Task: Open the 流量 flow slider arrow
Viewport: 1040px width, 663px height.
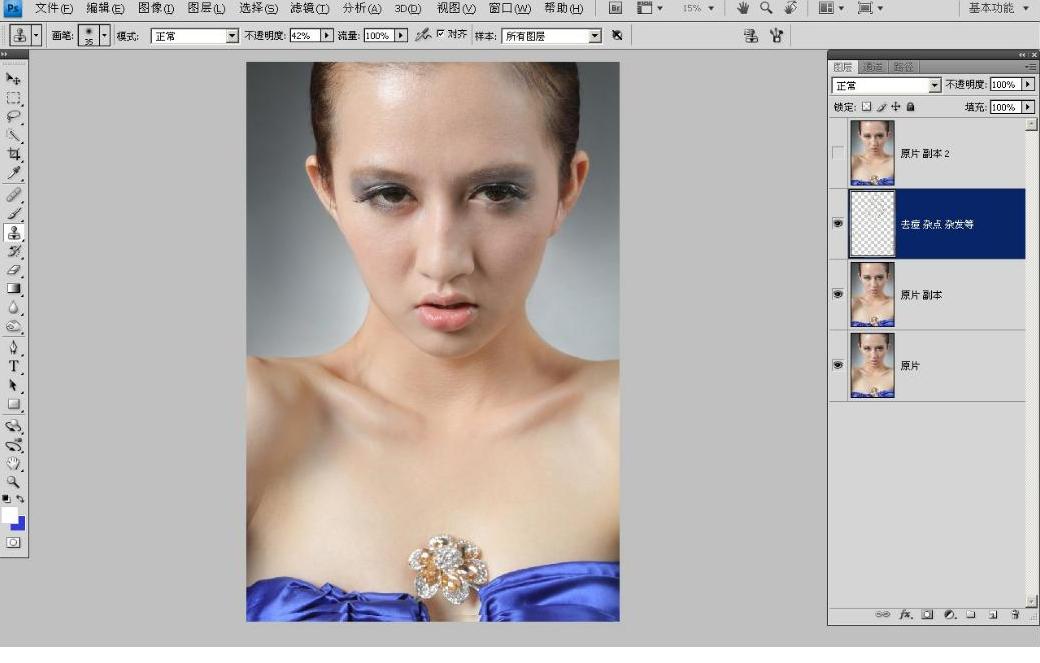Action: coord(401,36)
